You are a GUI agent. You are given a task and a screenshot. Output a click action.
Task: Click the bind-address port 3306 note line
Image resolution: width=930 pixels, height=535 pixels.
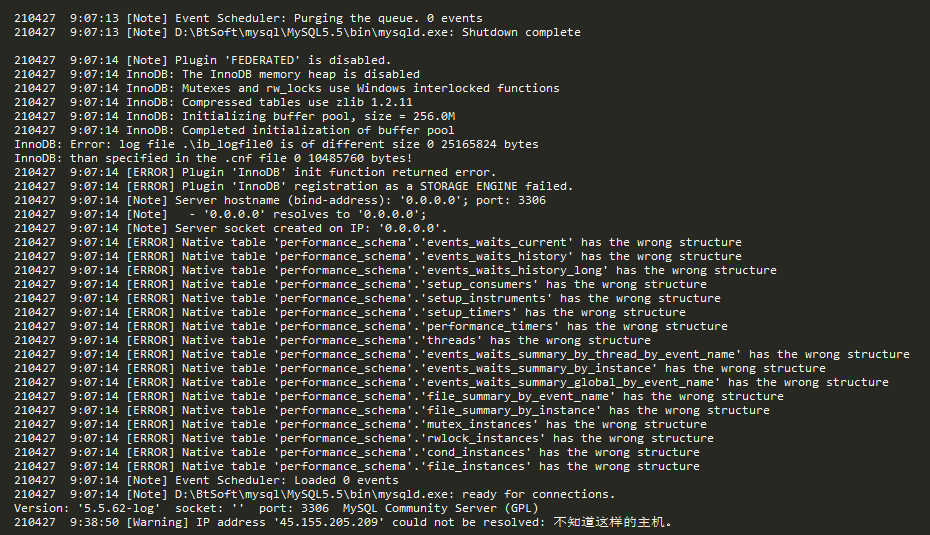[x=280, y=200]
